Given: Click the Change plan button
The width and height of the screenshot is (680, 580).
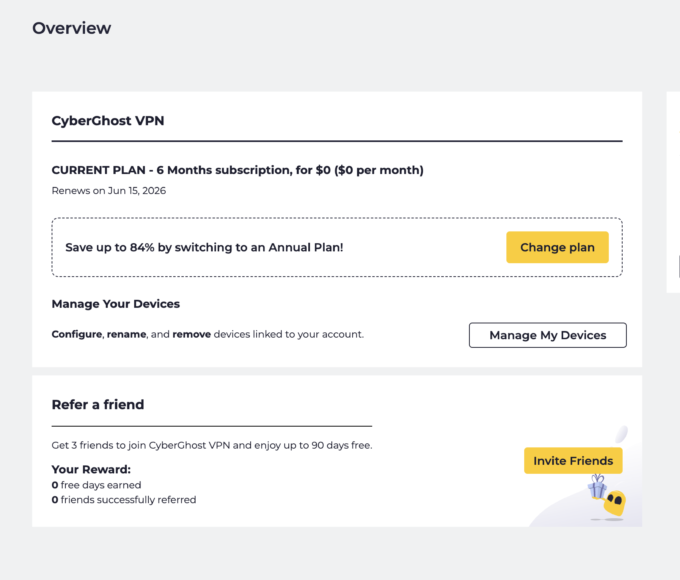Looking at the screenshot, I should coord(557,247).
